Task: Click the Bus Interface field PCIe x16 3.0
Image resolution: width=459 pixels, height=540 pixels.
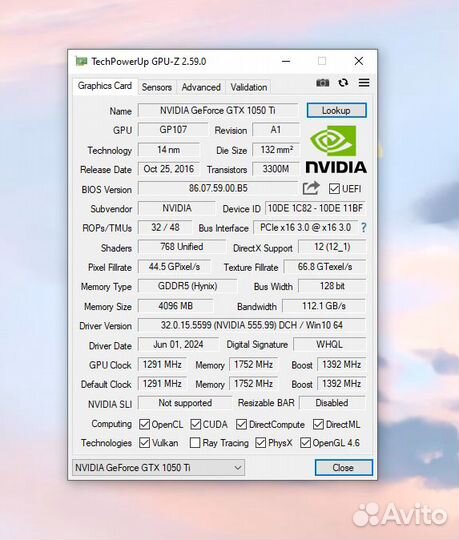Action: [305, 228]
